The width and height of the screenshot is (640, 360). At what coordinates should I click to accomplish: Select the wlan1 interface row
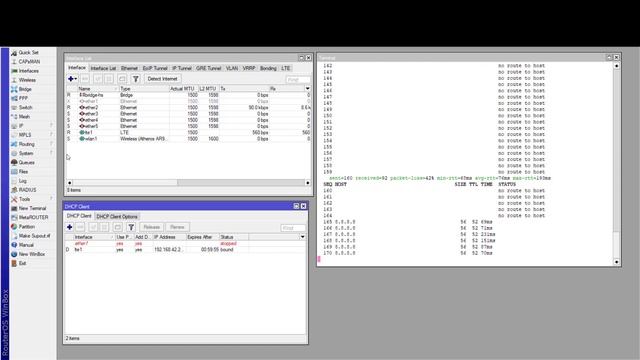click(188, 139)
